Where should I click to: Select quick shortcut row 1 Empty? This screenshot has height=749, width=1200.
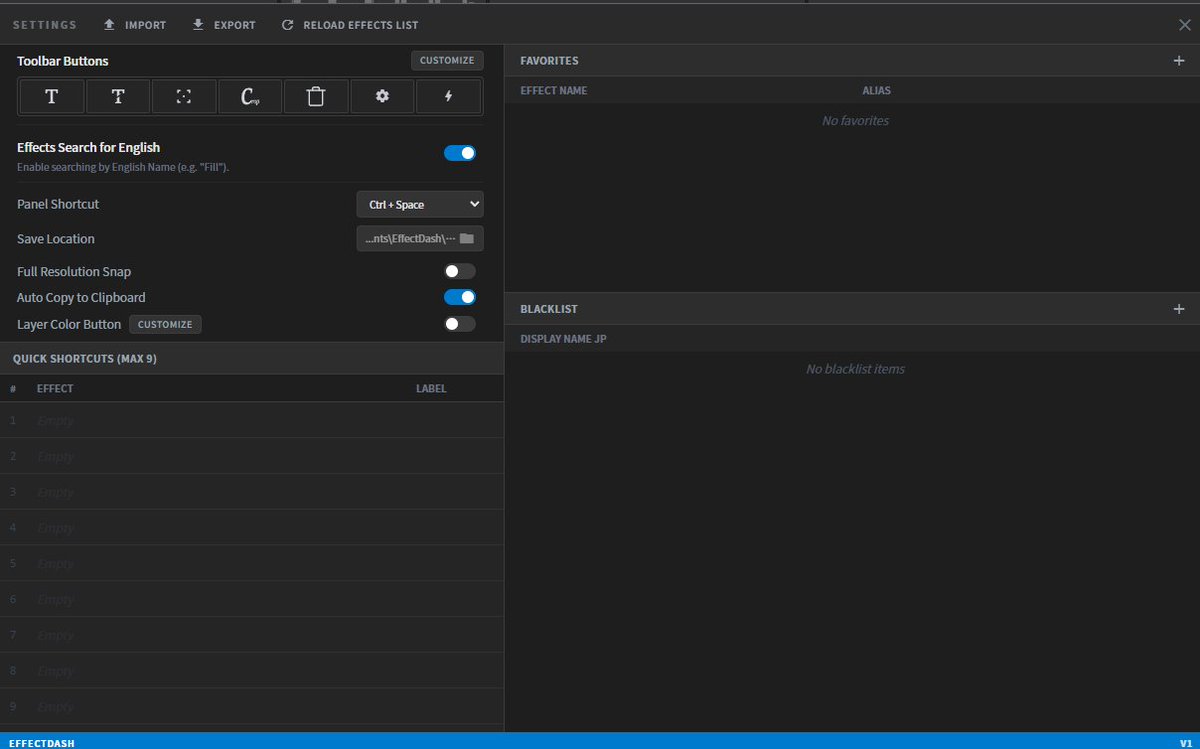[252, 420]
